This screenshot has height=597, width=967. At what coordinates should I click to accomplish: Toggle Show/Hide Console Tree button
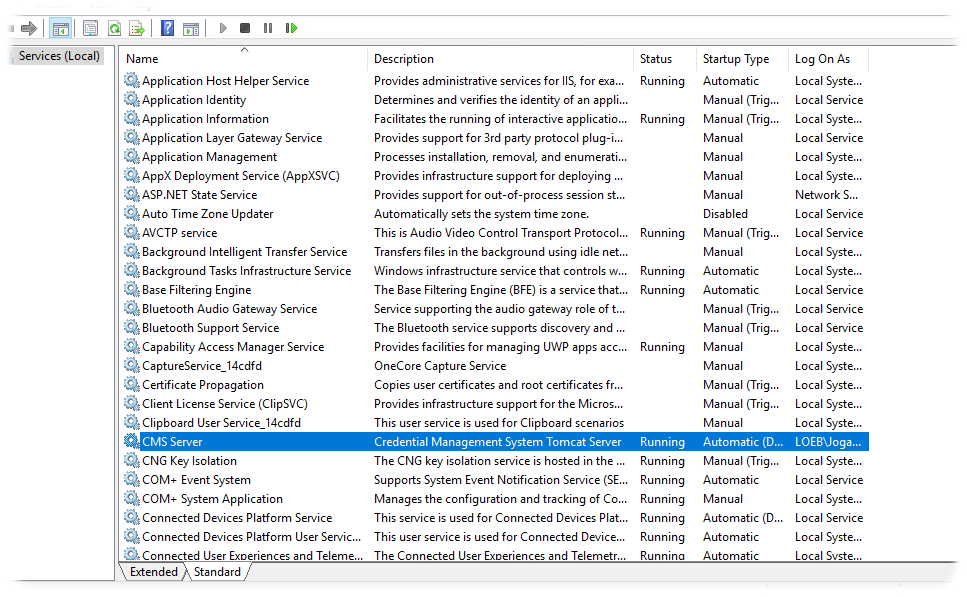point(60,28)
